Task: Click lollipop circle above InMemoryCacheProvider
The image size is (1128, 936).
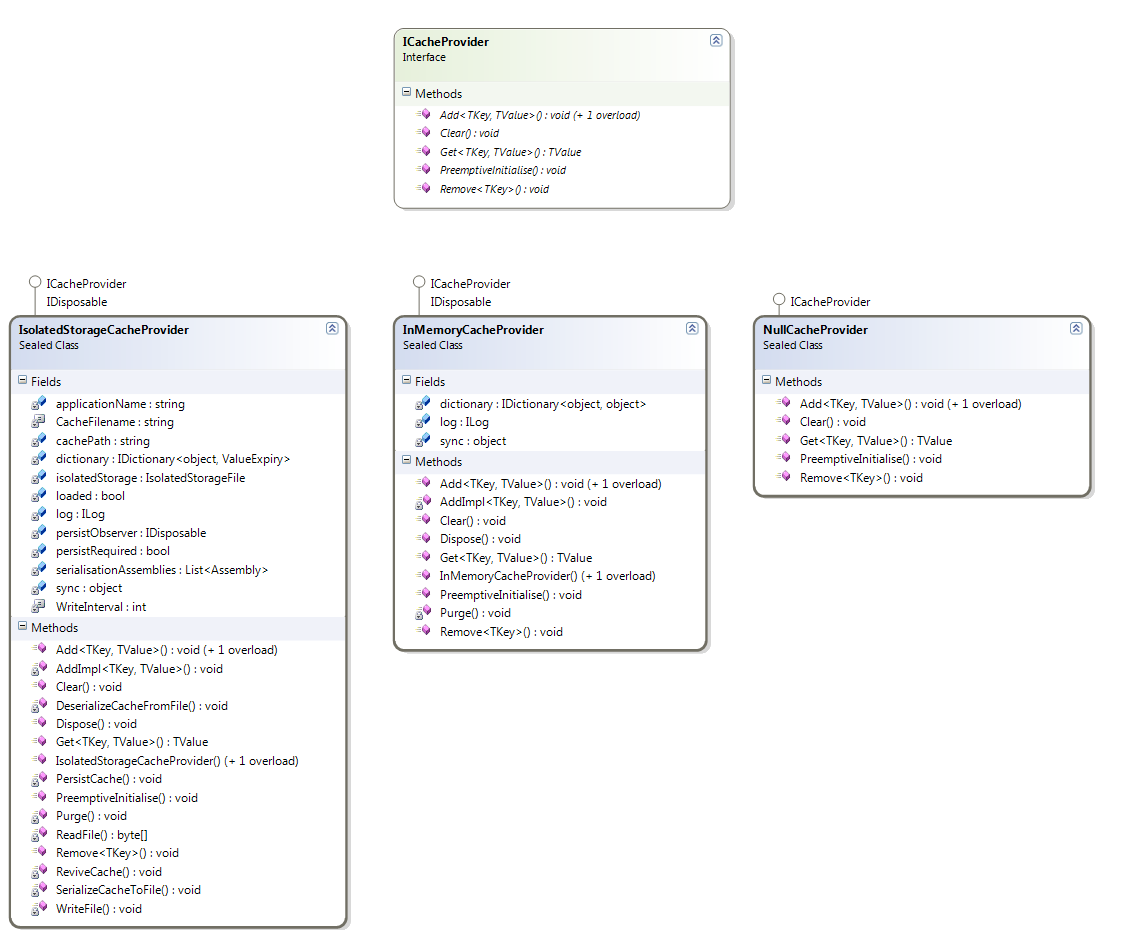Action: point(419,281)
